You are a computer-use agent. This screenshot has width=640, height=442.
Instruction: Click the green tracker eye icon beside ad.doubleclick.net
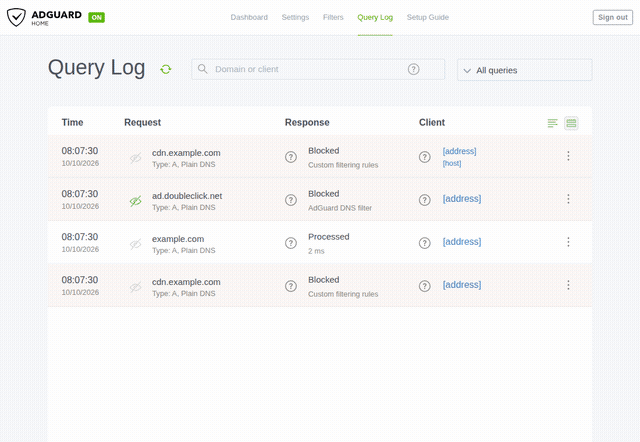pyautogui.click(x=136, y=201)
